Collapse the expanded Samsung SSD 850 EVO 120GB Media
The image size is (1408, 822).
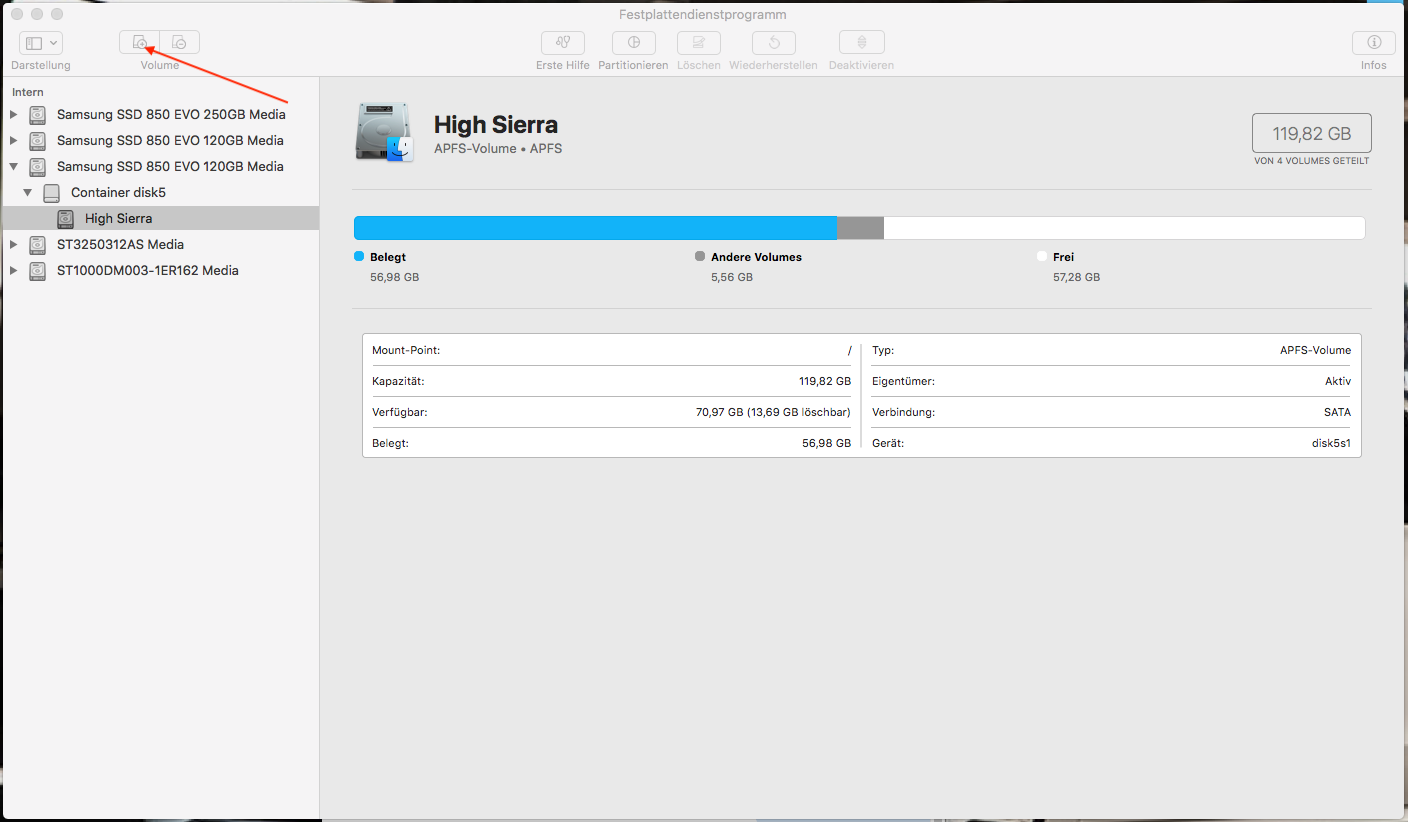(x=13, y=166)
